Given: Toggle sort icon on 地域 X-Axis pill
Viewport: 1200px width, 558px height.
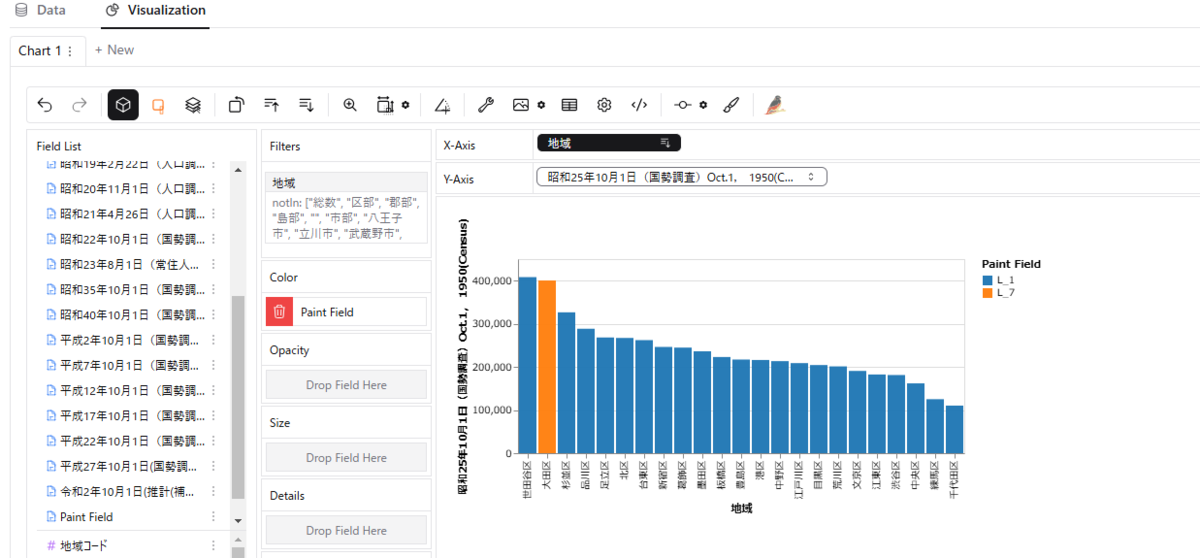Looking at the screenshot, I should point(665,143).
